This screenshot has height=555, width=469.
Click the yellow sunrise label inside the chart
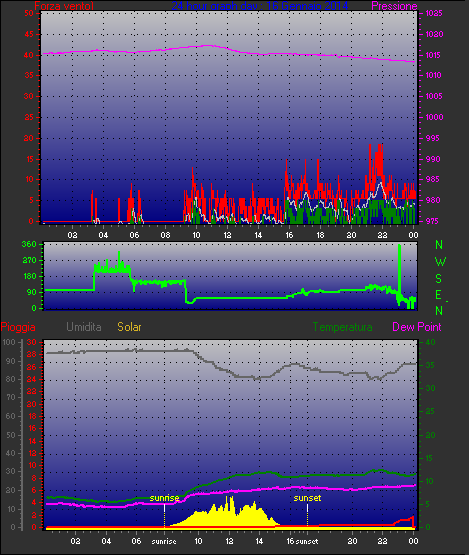(x=164, y=498)
